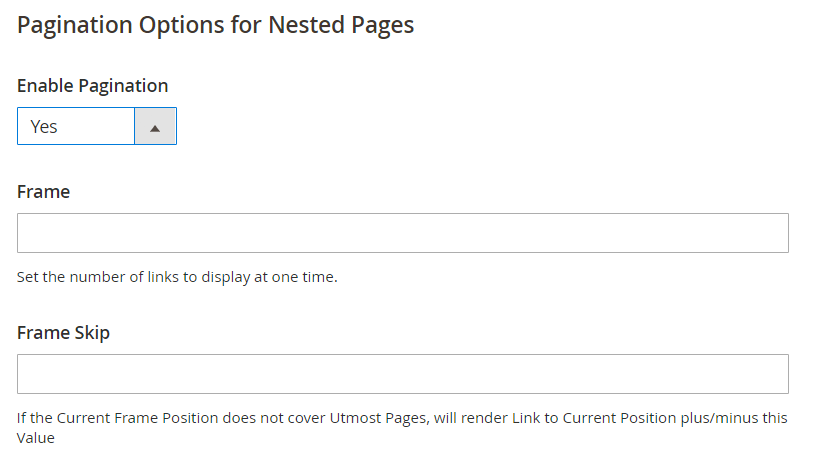Click the Frame Skip field label
Screen dimensions: 823x468
tap(63, 333)
